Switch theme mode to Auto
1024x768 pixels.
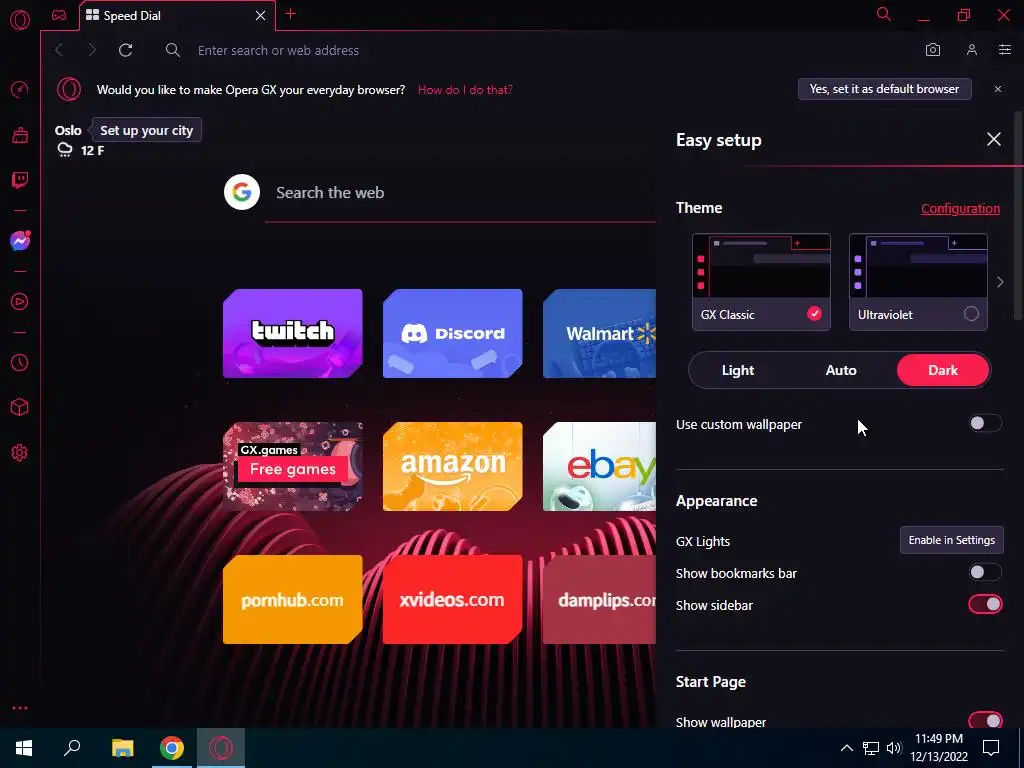(x=840, y=370)
